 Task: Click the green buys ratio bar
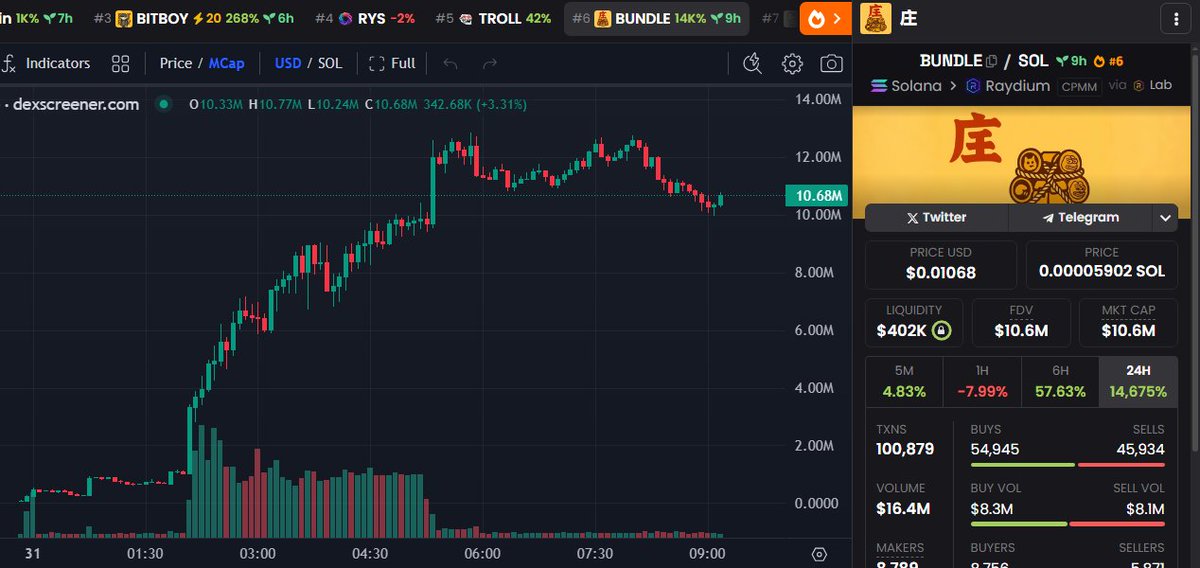point(1022,464)
